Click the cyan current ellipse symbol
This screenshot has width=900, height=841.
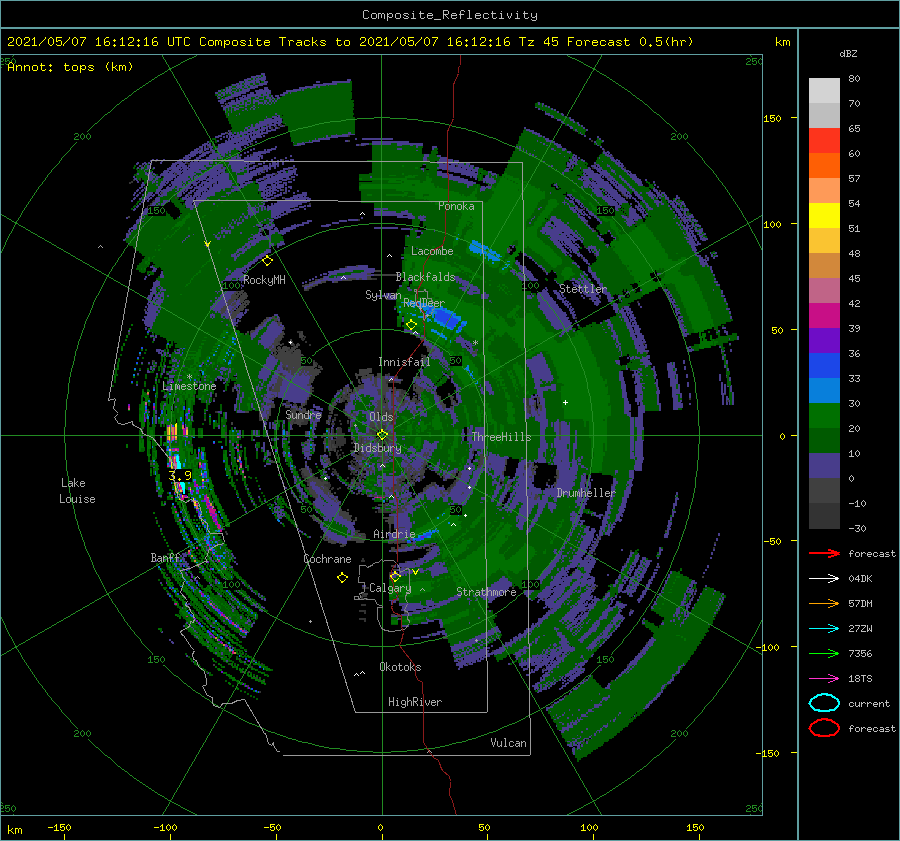coord(824,703)
